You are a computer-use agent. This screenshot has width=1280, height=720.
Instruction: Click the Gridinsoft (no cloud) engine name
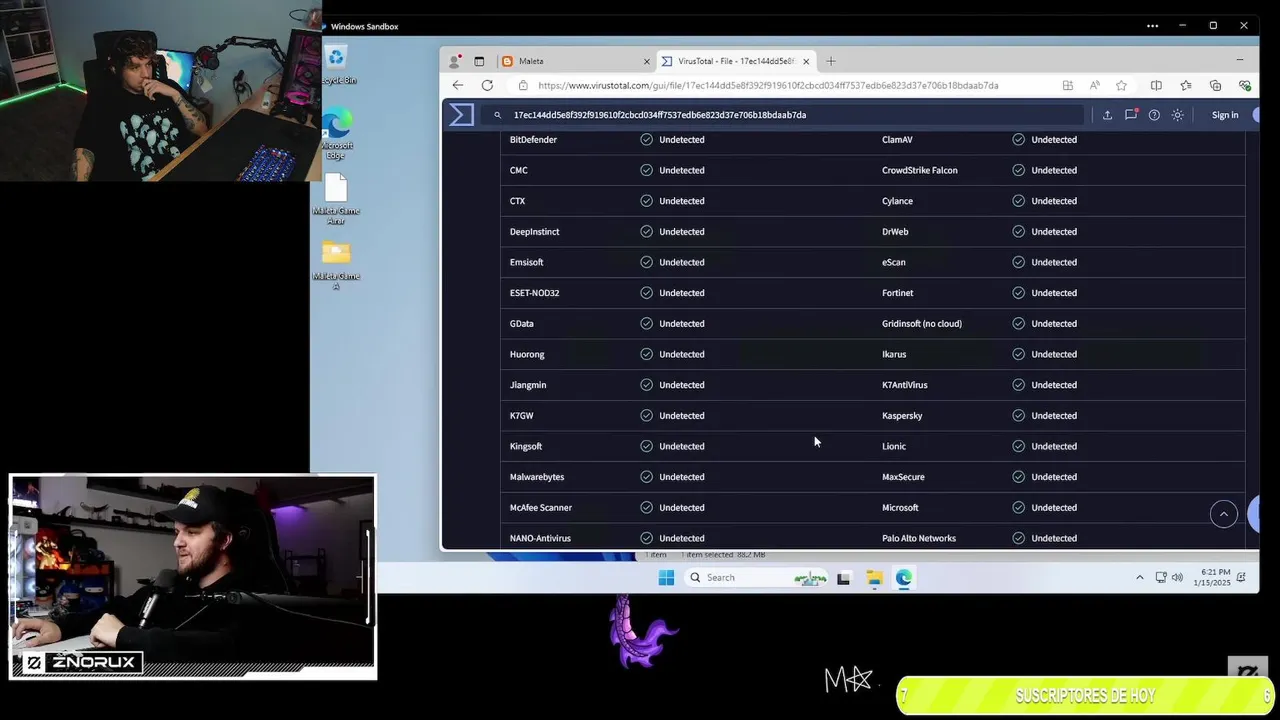pos(922,324)
